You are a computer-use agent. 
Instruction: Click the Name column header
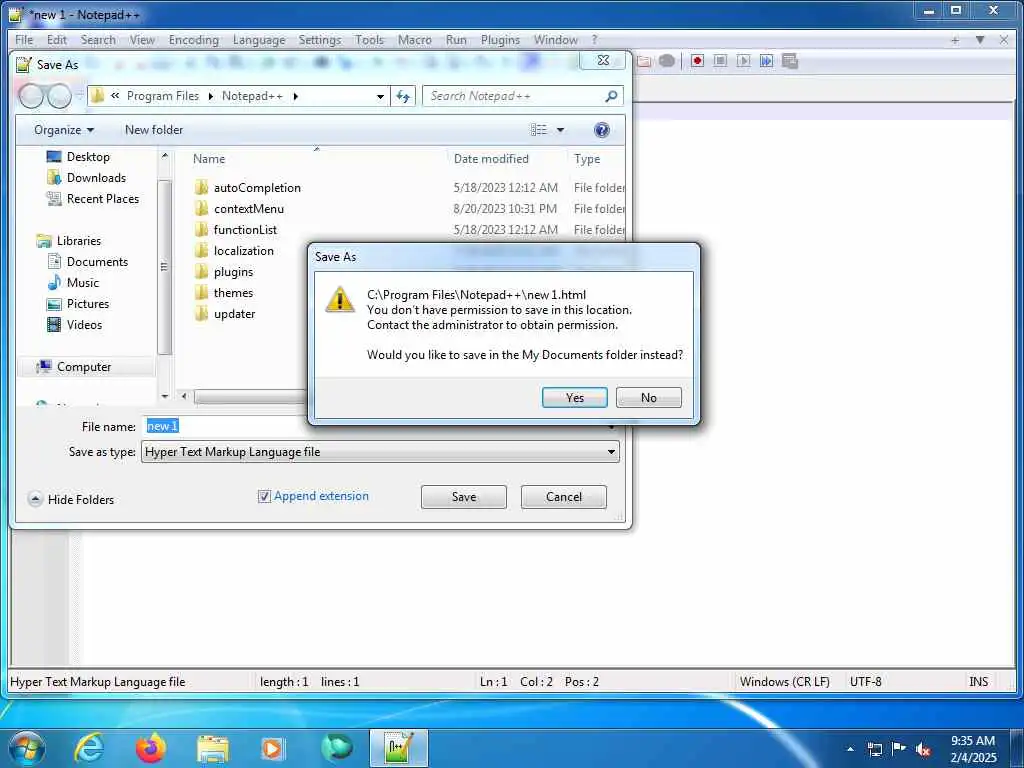click(x=209, y=159)
